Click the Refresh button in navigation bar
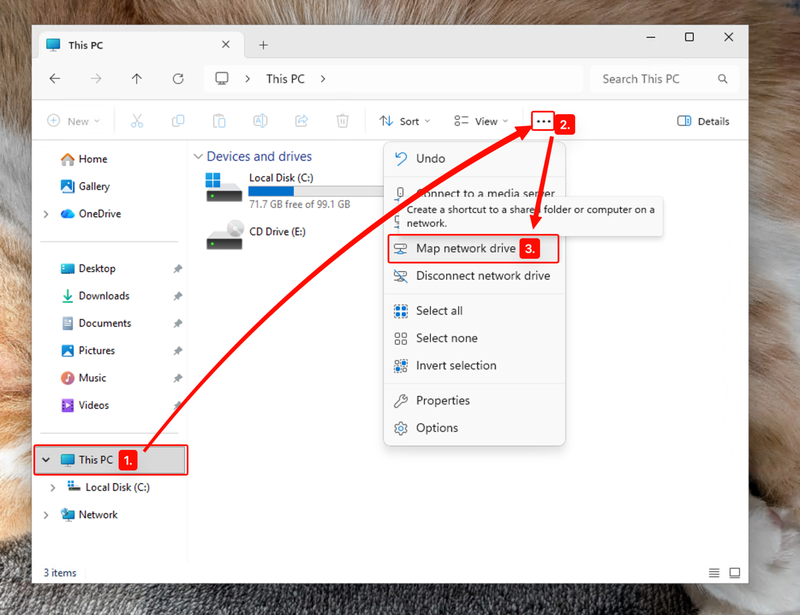Viewport: 800px width, 615px height. [x=178, y=79]
